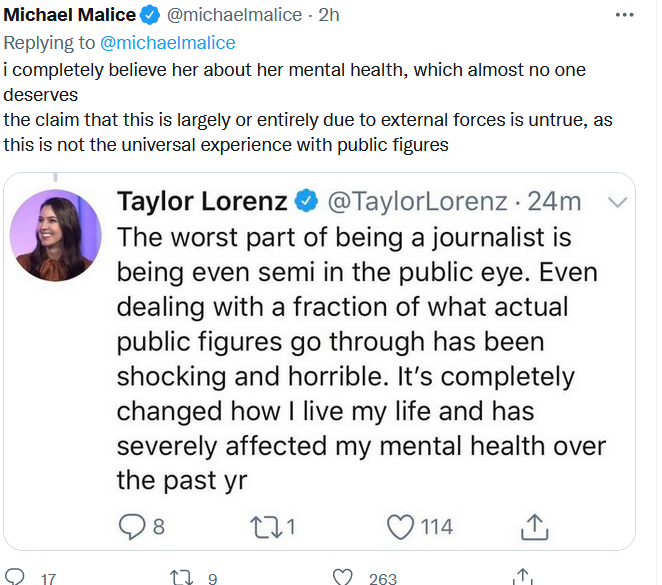Viewport: 662px width, 585px height.
Task: Expand the chevron menu on Lorenz's tweet
Action: click(x=617, y=203)
